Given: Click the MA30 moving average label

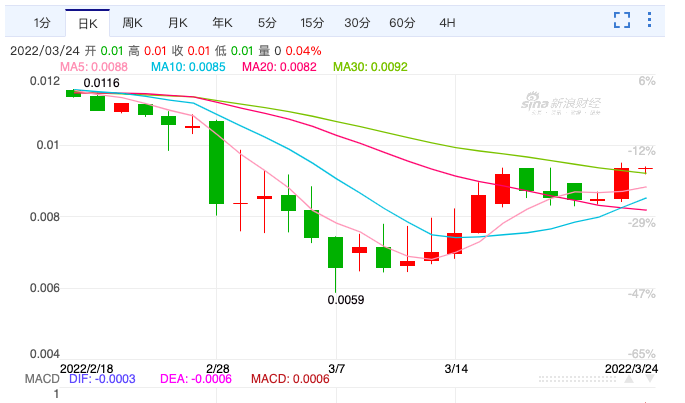Looking at the screenshot, I should 370,67.
